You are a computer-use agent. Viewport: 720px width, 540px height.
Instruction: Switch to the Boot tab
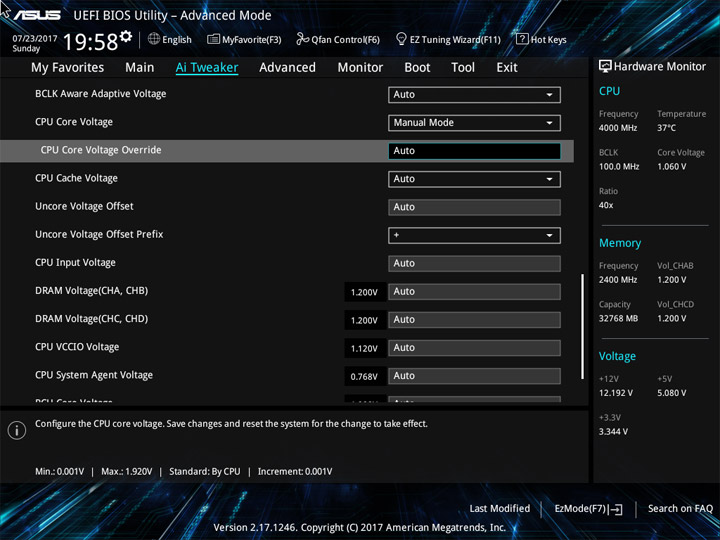point(417,68)
